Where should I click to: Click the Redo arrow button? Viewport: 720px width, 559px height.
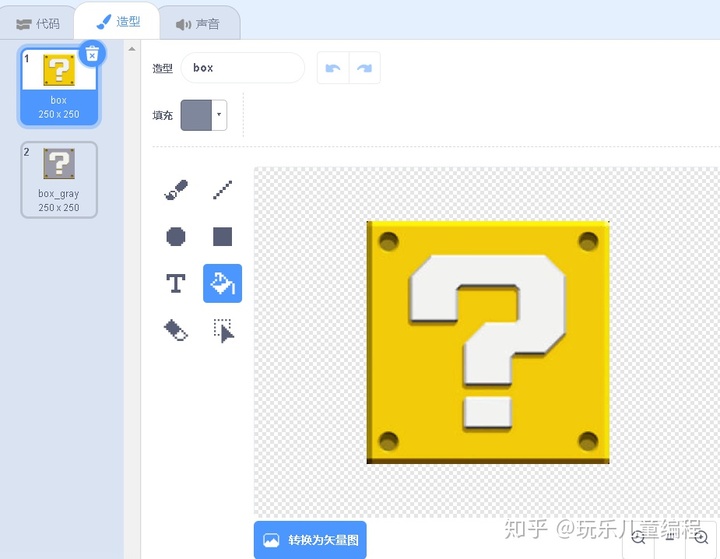(365, 68)
